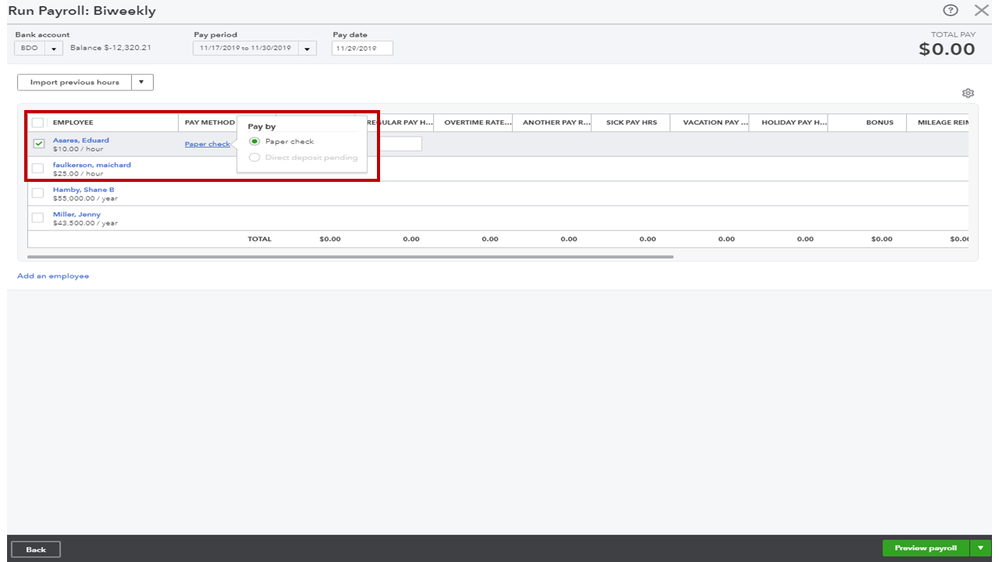This screenshot has width=999, height=562.
Task: Check the Hamby, Shane B checkbox
Action: point(38,193)
